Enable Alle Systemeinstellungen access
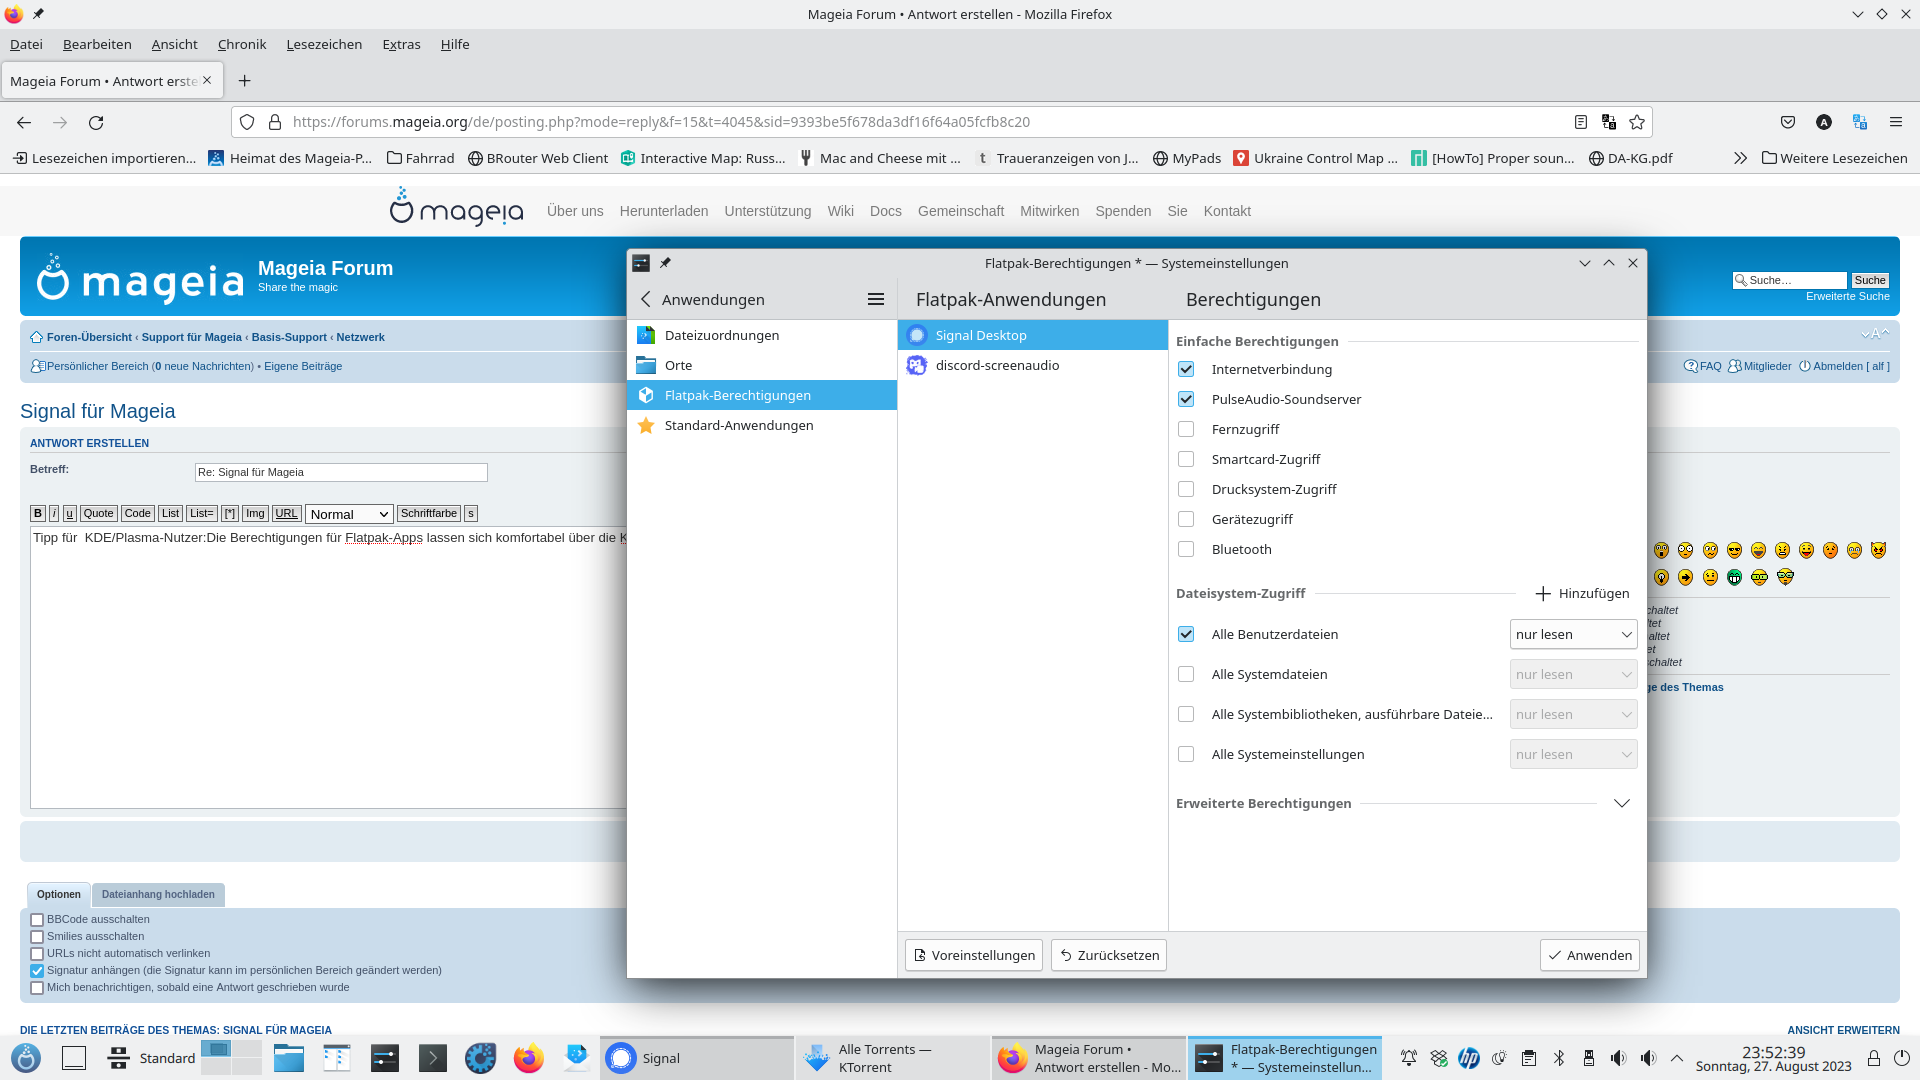The width and height of the screenshot is (1920, 1080). coord(1186,754)
